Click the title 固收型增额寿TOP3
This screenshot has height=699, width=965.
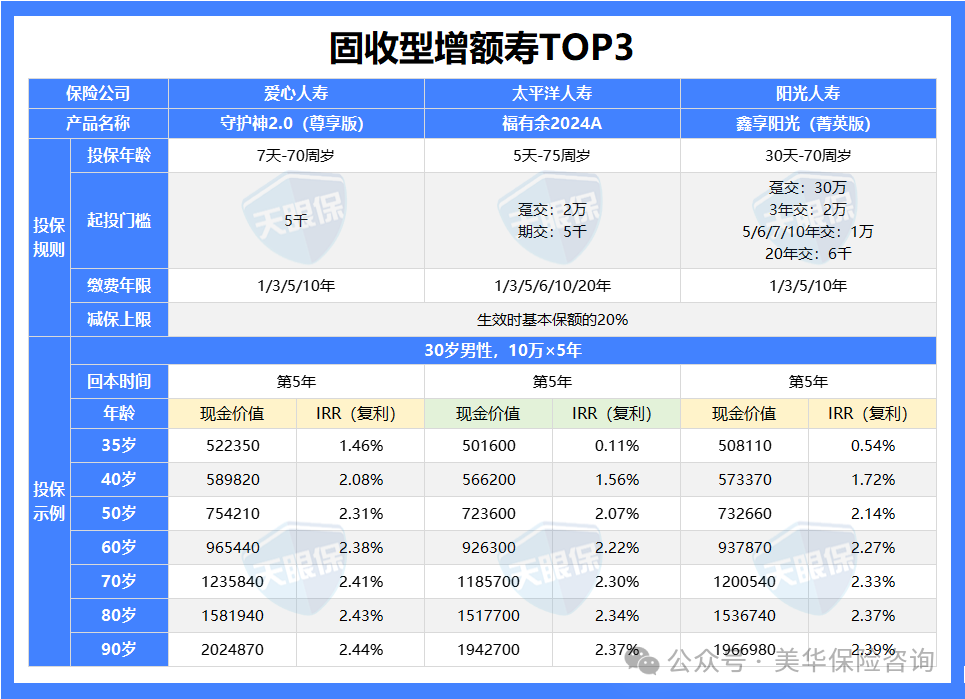click(x=481, y=47)
